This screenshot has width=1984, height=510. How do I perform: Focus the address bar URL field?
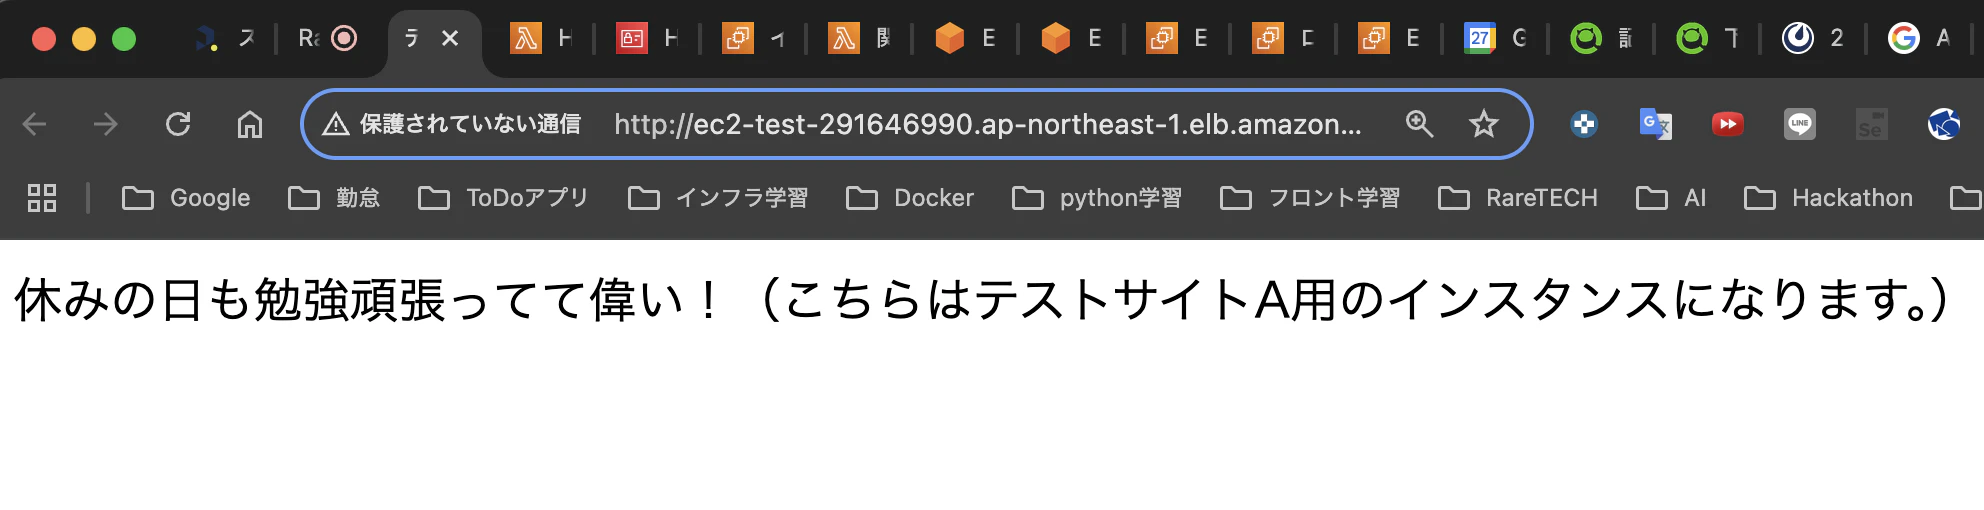tap(987, 124)
